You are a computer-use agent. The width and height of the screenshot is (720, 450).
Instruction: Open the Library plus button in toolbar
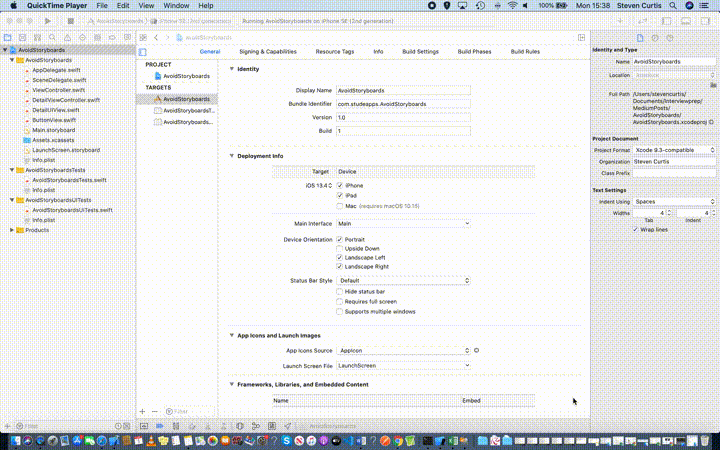620,21
